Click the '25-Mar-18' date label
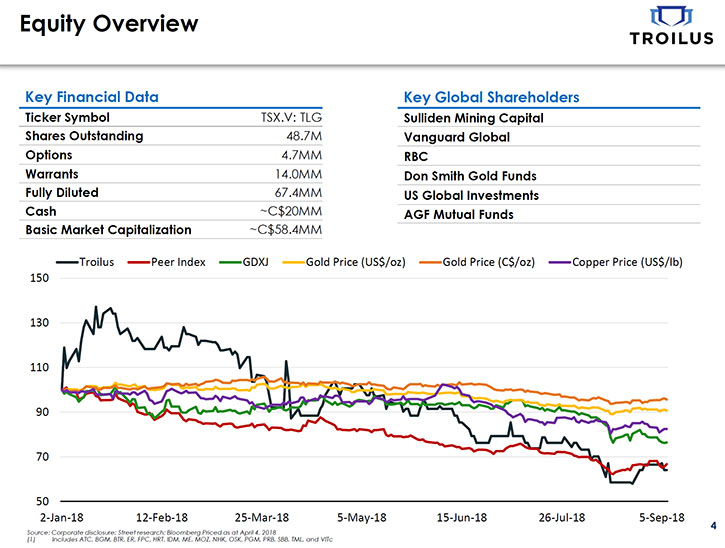Viewport: 725px width, 548px height. click(262, 517)
